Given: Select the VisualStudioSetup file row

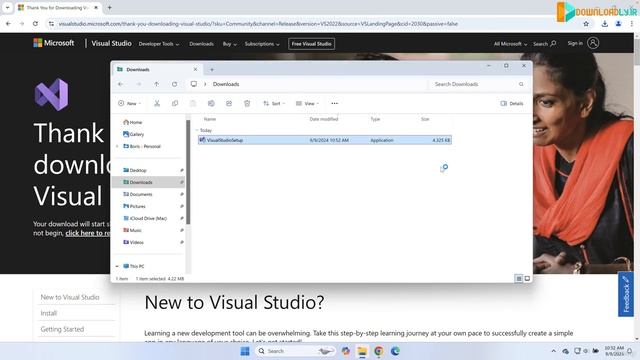Looking at the screenshot, I should (x=324, y=140).
